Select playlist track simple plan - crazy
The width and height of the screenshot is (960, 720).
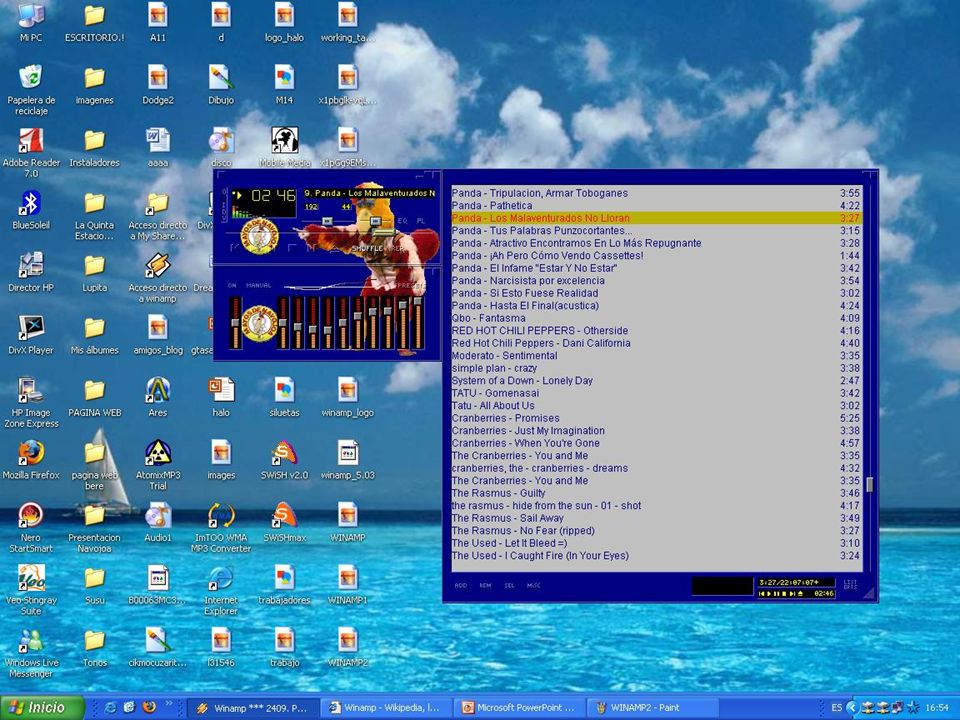pyautogui.click(x=656, y=368)
